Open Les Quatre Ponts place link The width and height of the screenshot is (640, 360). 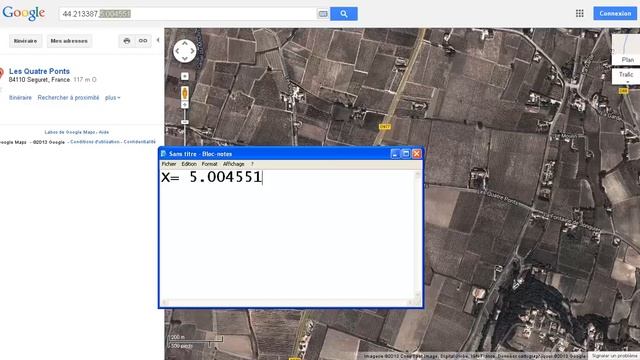click(x=39, y=71)
